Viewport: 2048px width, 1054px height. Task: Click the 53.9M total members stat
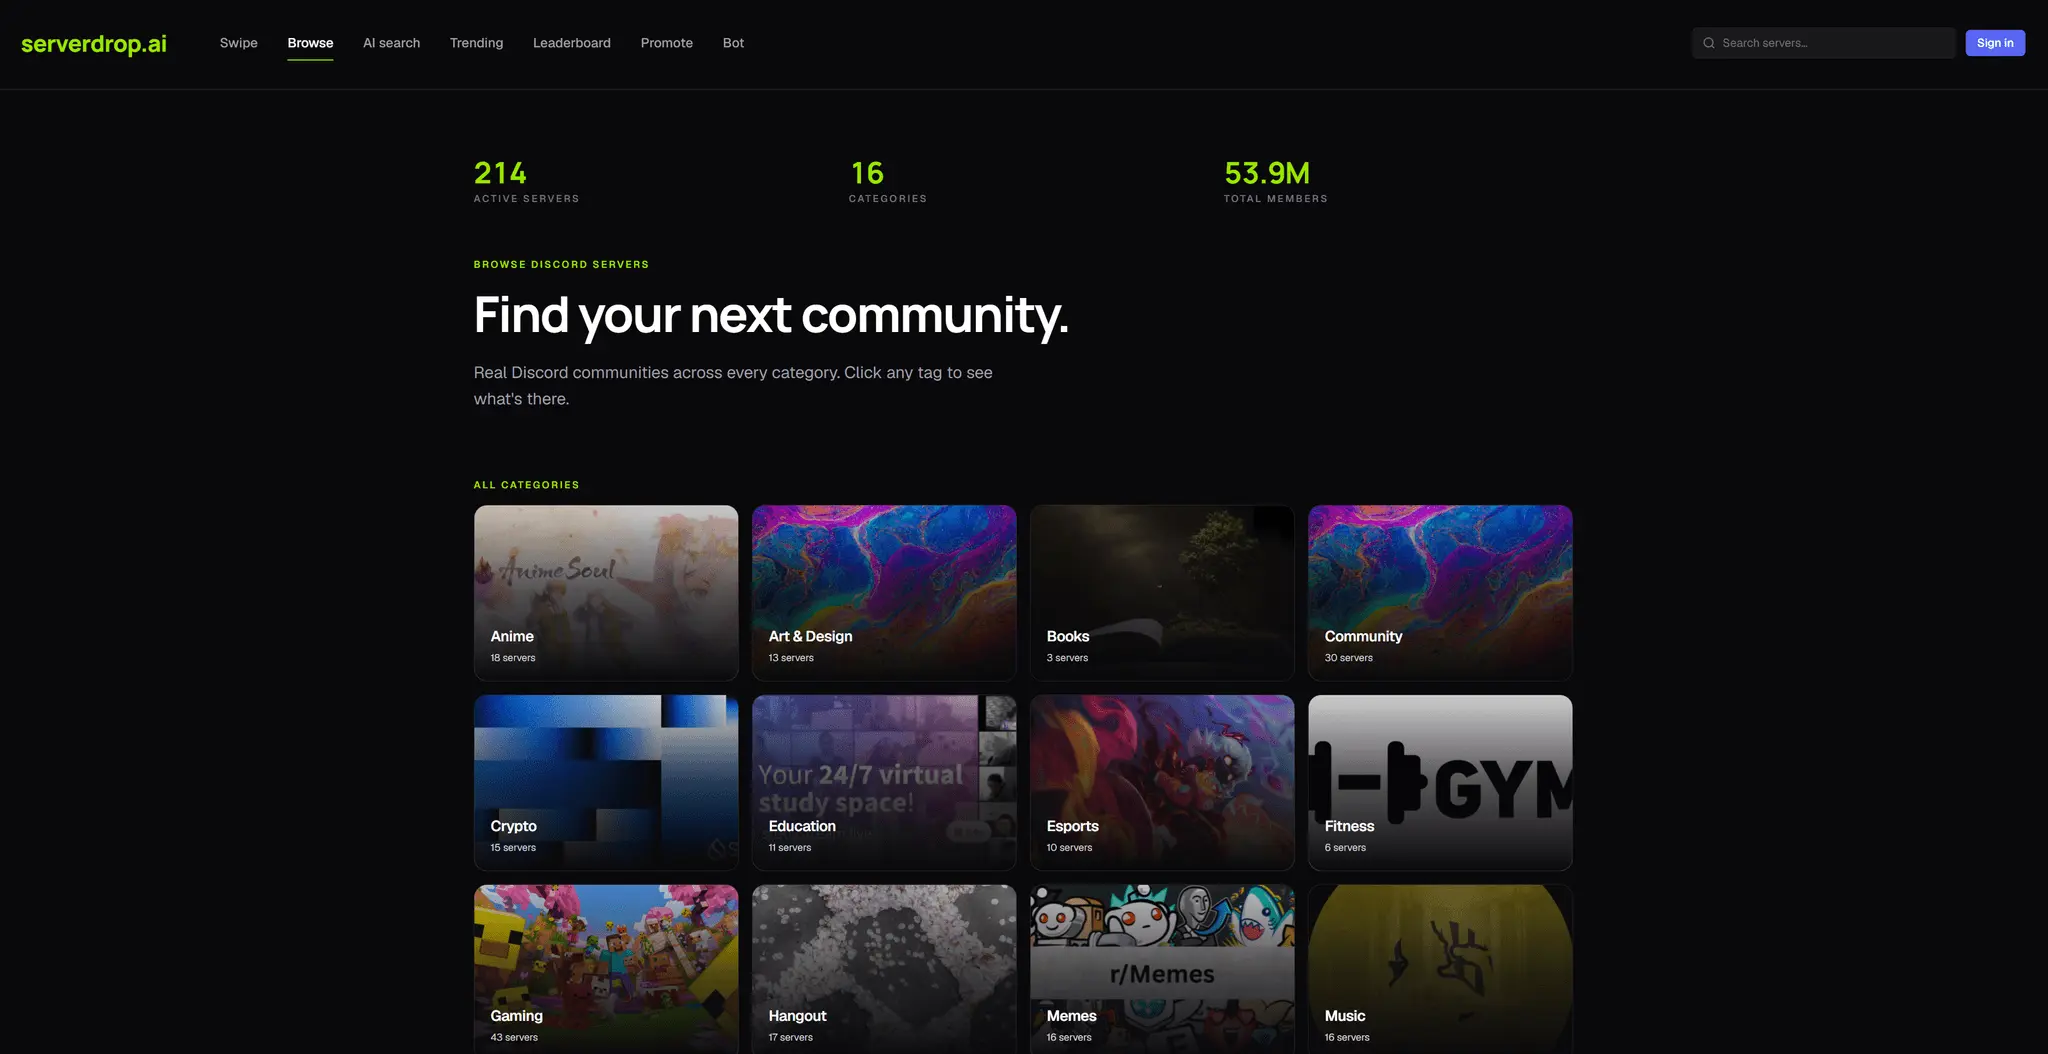(x=1276, y=182)
